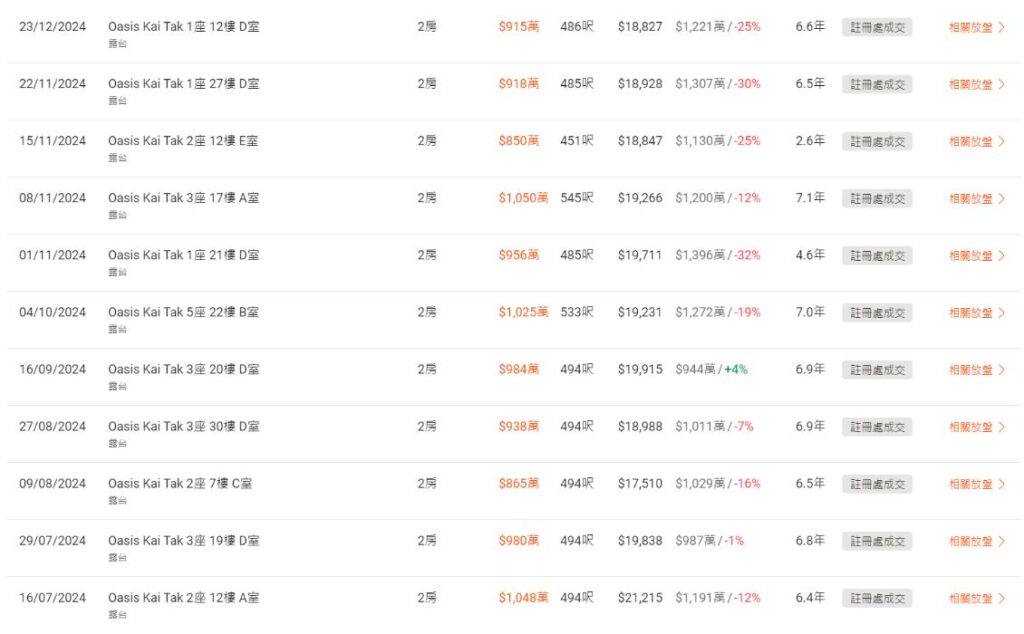Open Oasis Kai Tak 1座 27樓 D室 entry
The width and height of the screenshot is (1024, 634).
pyautogui.click(x=183, y=84)
